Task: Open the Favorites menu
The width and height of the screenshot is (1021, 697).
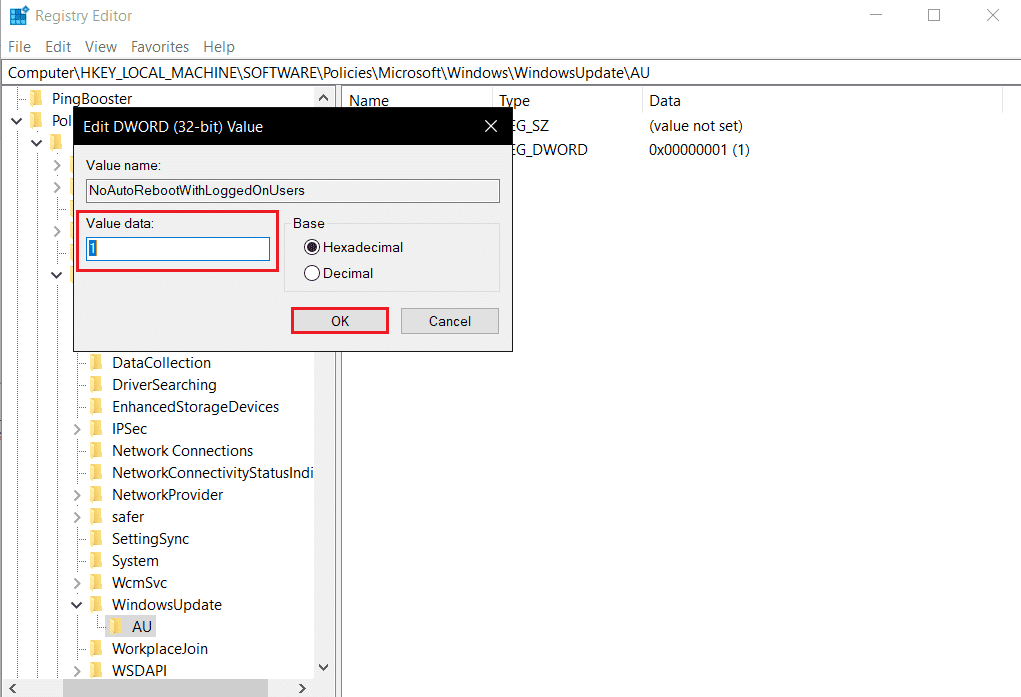Action: click(x=159, y=46)
